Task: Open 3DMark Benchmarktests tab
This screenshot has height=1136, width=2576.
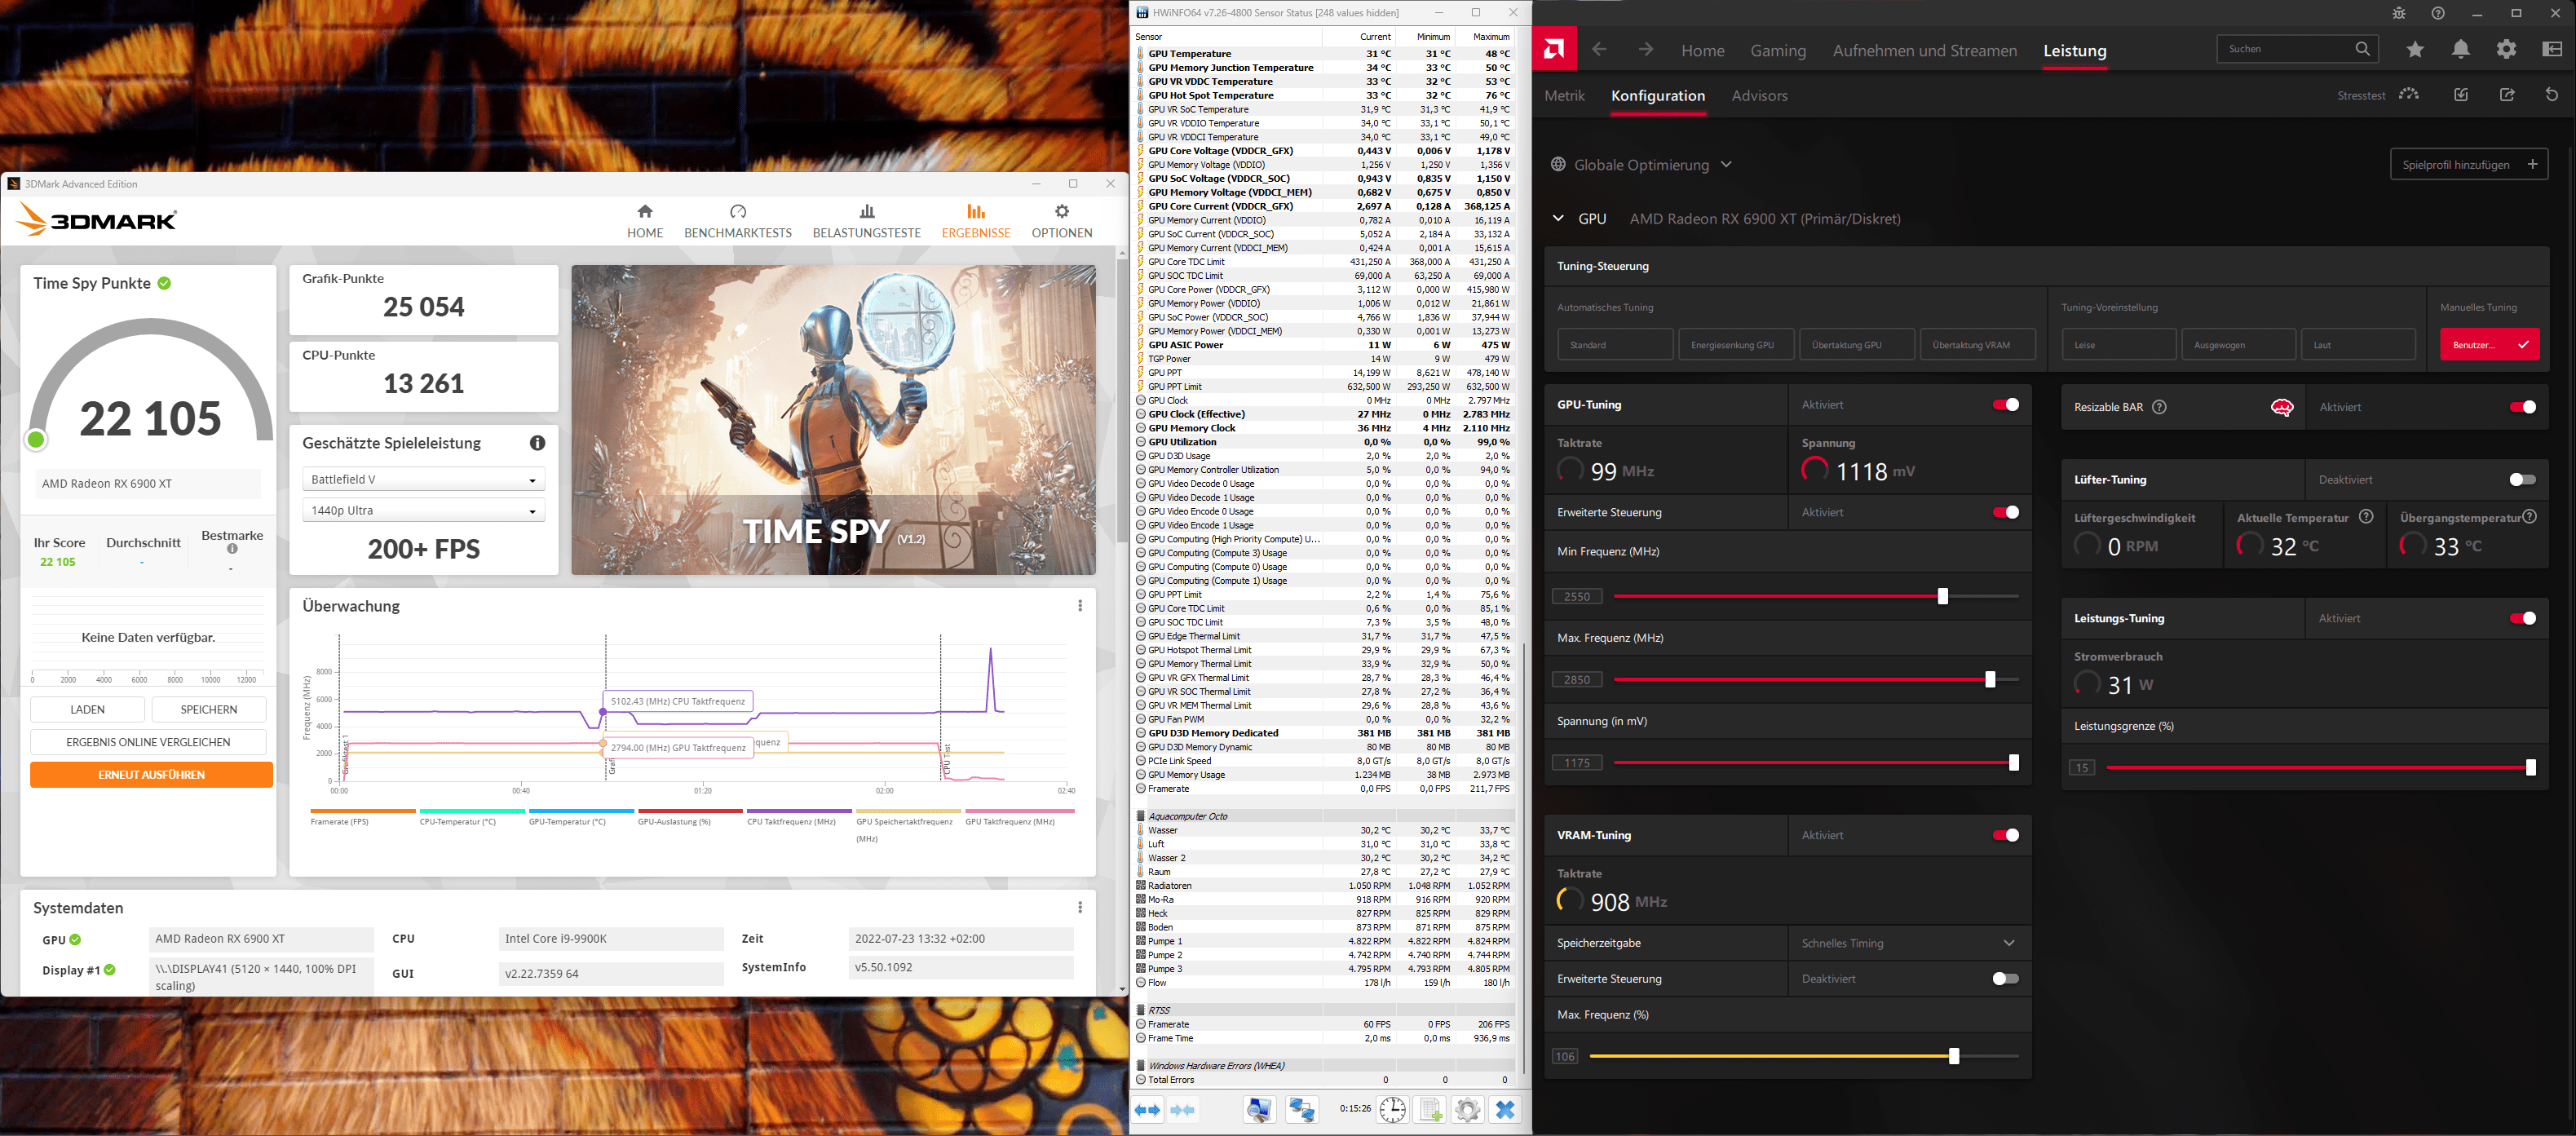Action: pos(738,221)
